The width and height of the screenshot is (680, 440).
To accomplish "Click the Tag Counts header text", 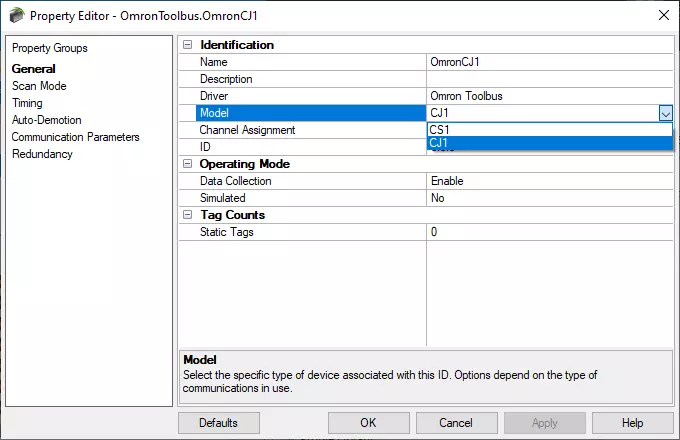I will click(x=232, y=215).
